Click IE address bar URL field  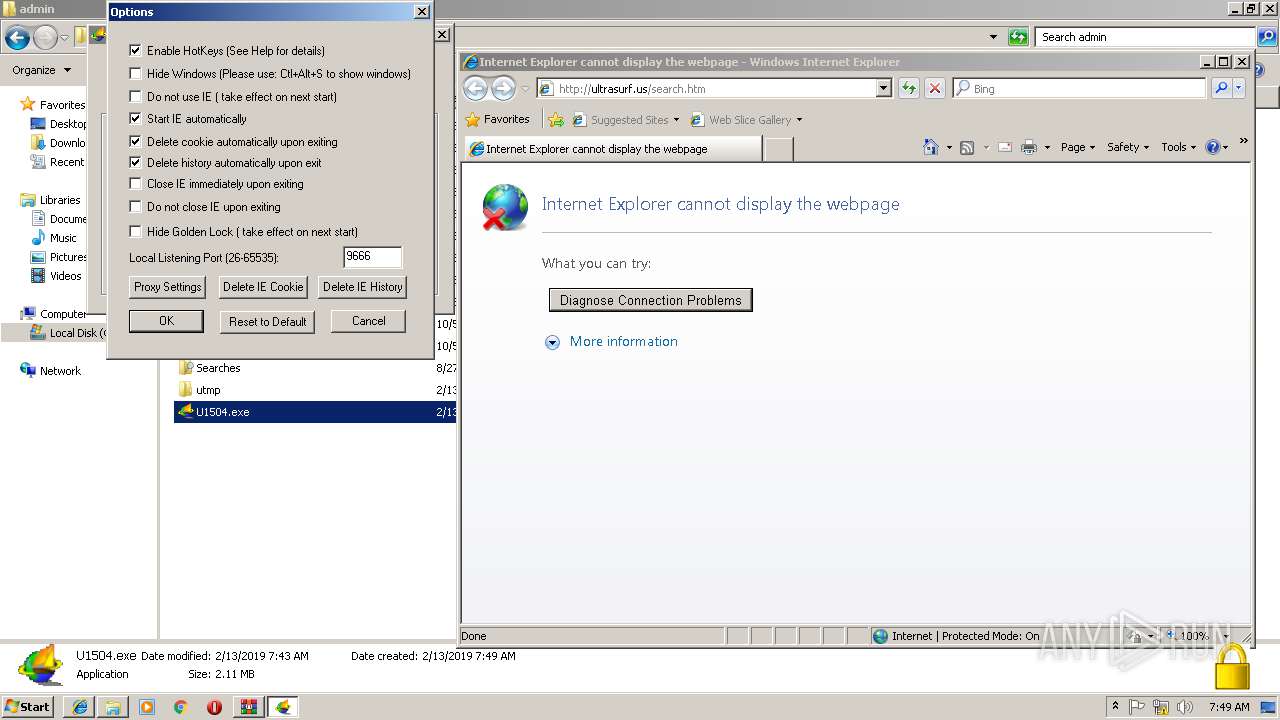706,88
